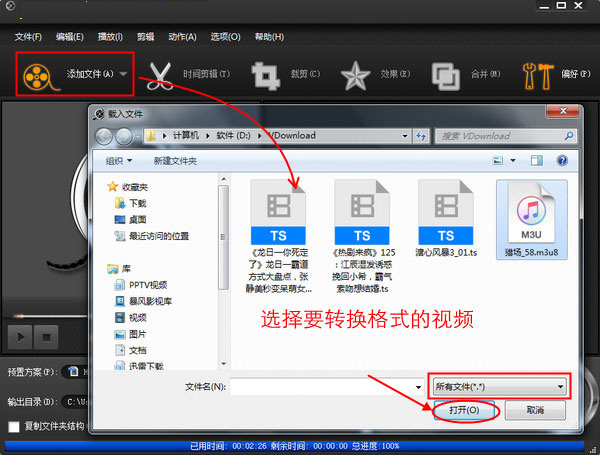The width and height of the screenshot is (600, 455).
Task: Open the 裁剪 crop tool
Action: pos(266,75)
